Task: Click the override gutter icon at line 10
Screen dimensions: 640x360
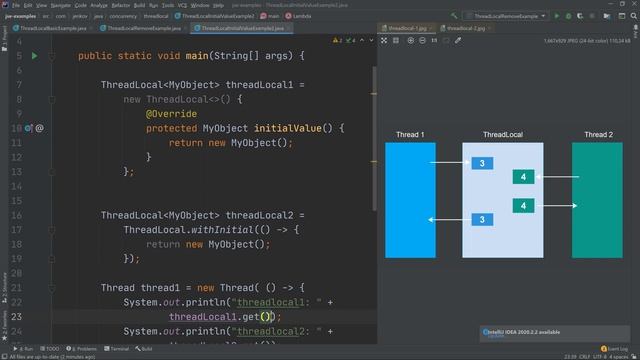Action: pyautogui.click(x=28, y=128)
